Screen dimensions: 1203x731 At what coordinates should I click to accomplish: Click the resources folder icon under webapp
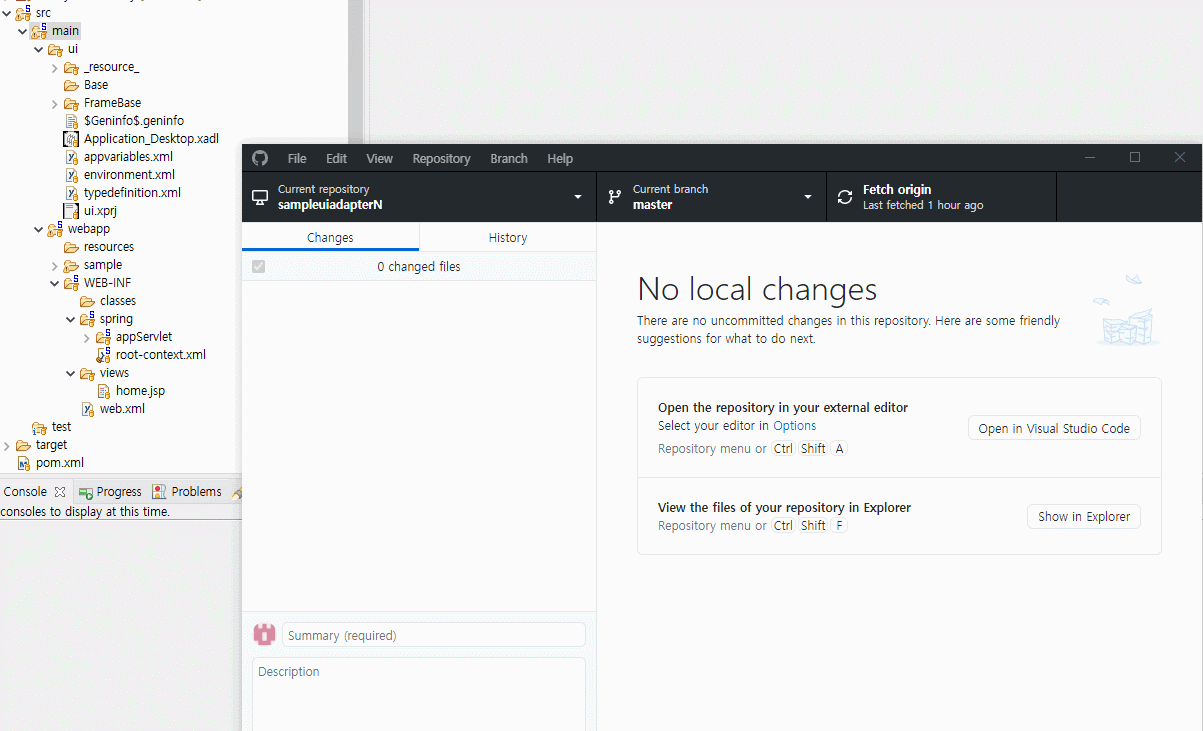click(x=71, y=247)
